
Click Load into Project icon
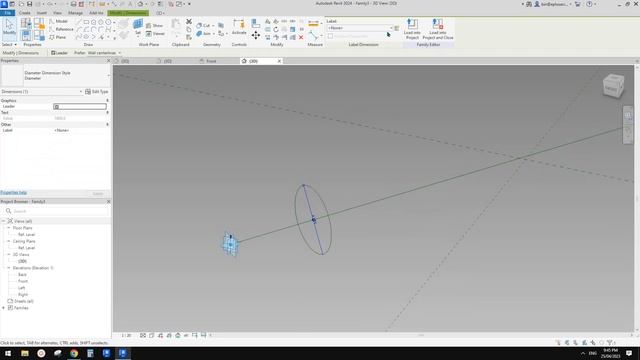[x=412, y=29]
